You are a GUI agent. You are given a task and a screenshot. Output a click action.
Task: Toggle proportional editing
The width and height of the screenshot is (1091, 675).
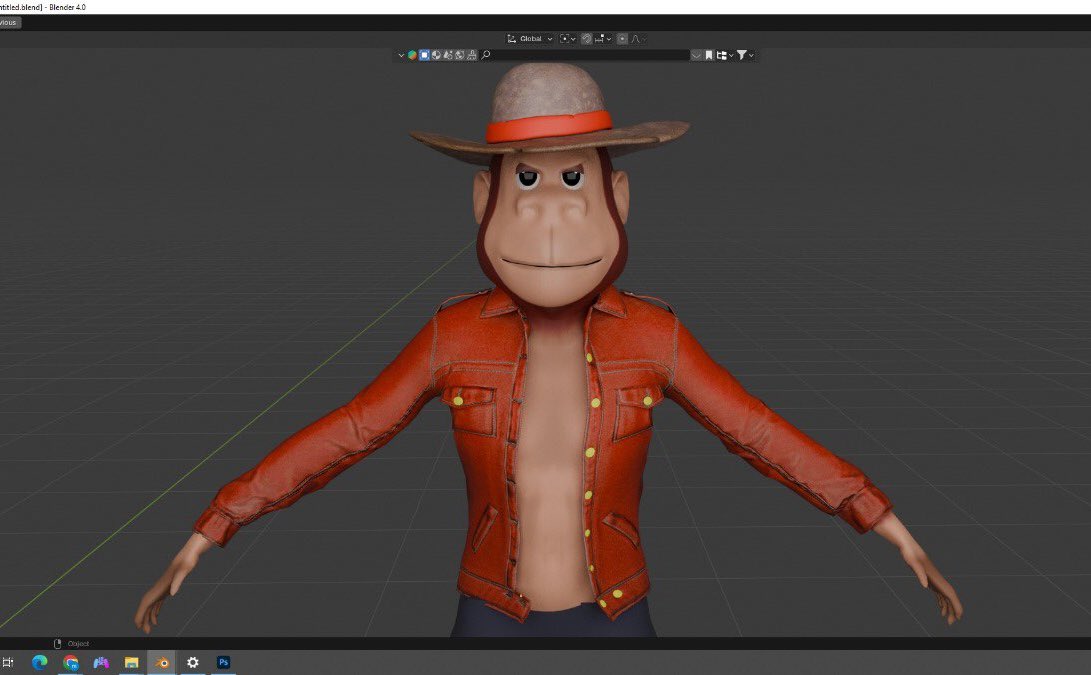tap(622, 39)
